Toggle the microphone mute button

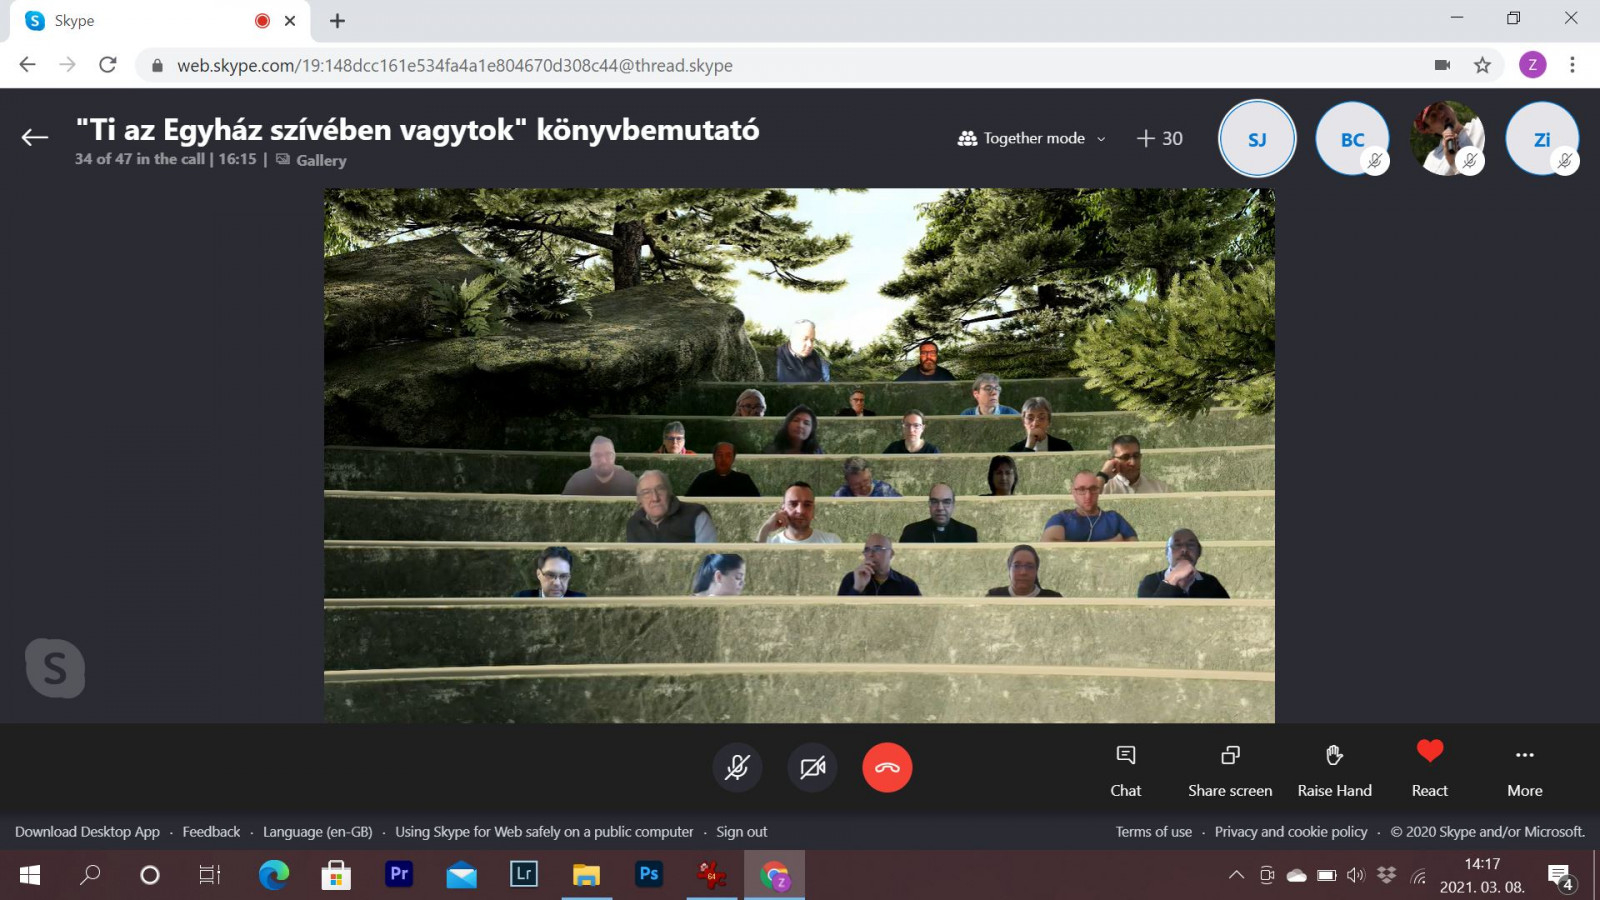pos(737,768)
